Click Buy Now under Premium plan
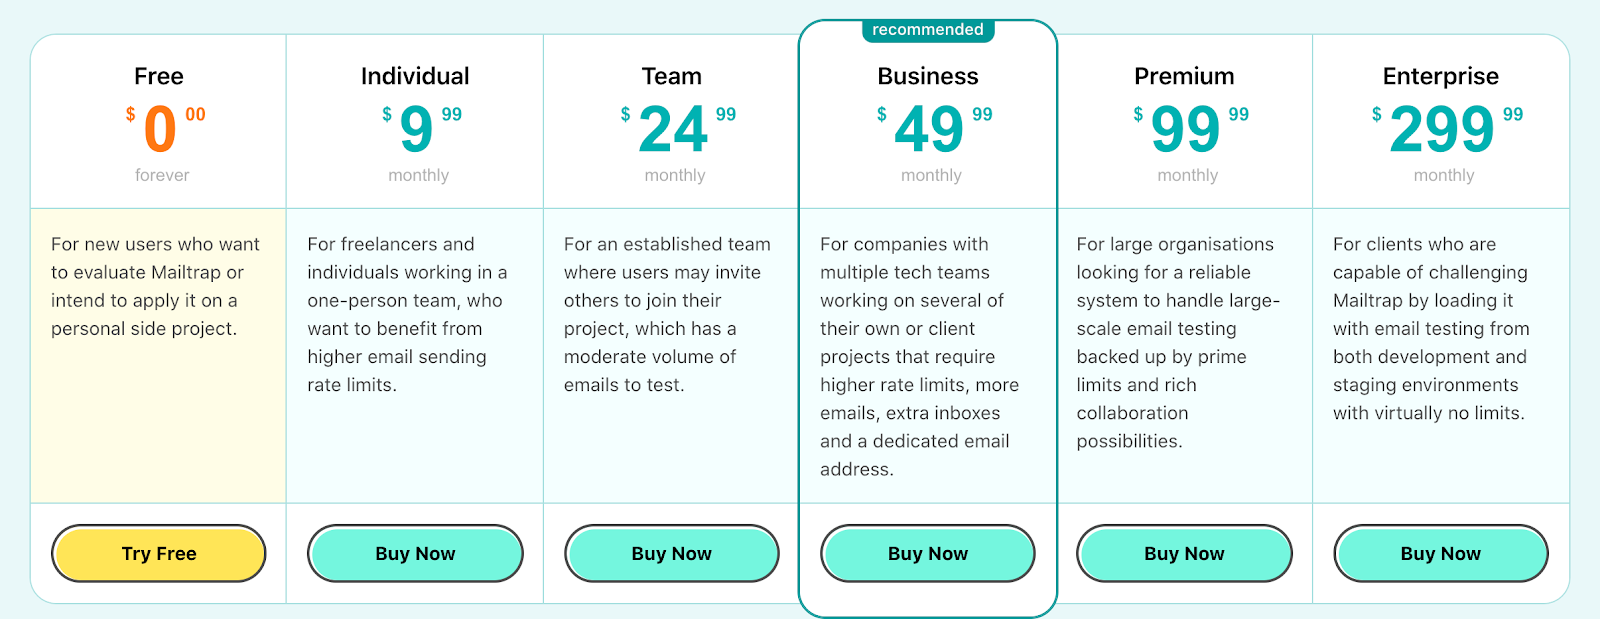The image size is (1600, 619). click(1184, 553)
